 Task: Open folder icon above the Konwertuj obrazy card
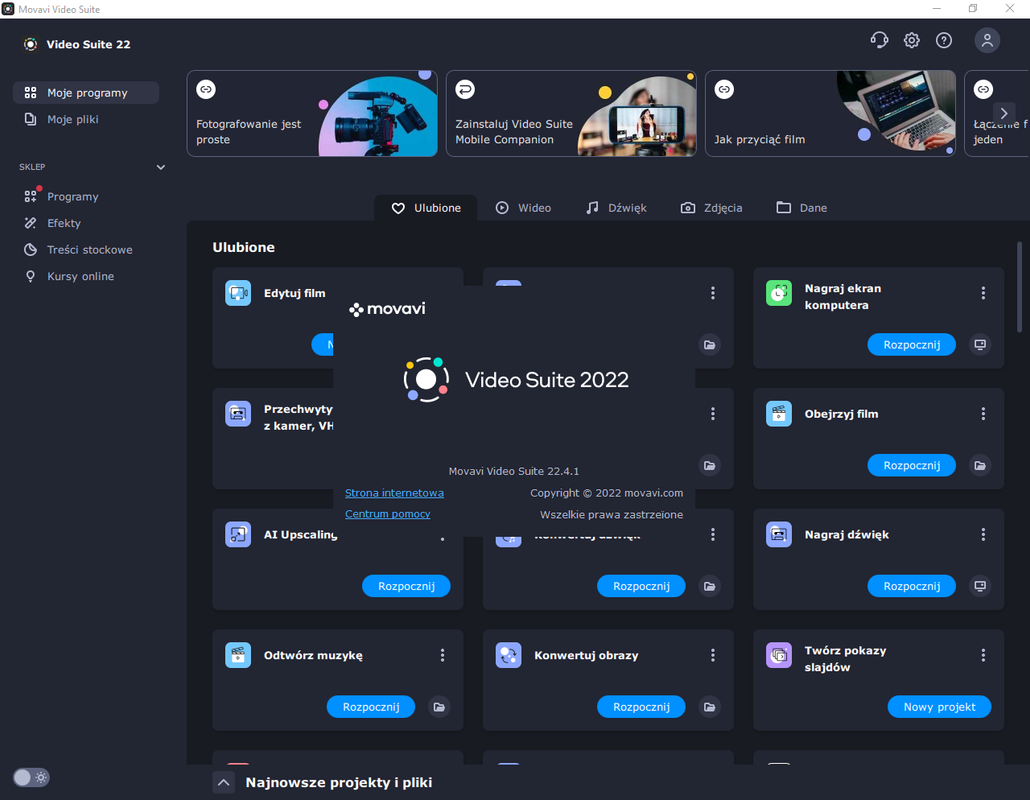(709, 586)
